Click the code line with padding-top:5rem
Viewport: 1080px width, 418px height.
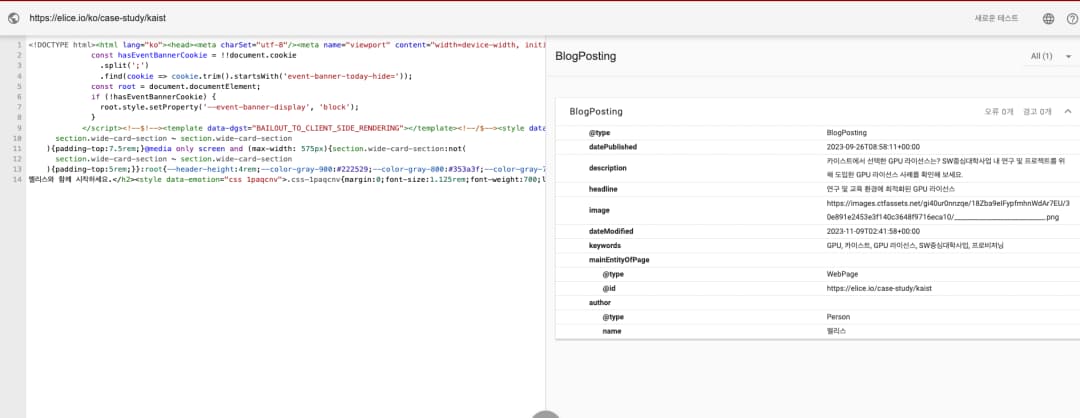pyautogui.click(x=296, y=169)
